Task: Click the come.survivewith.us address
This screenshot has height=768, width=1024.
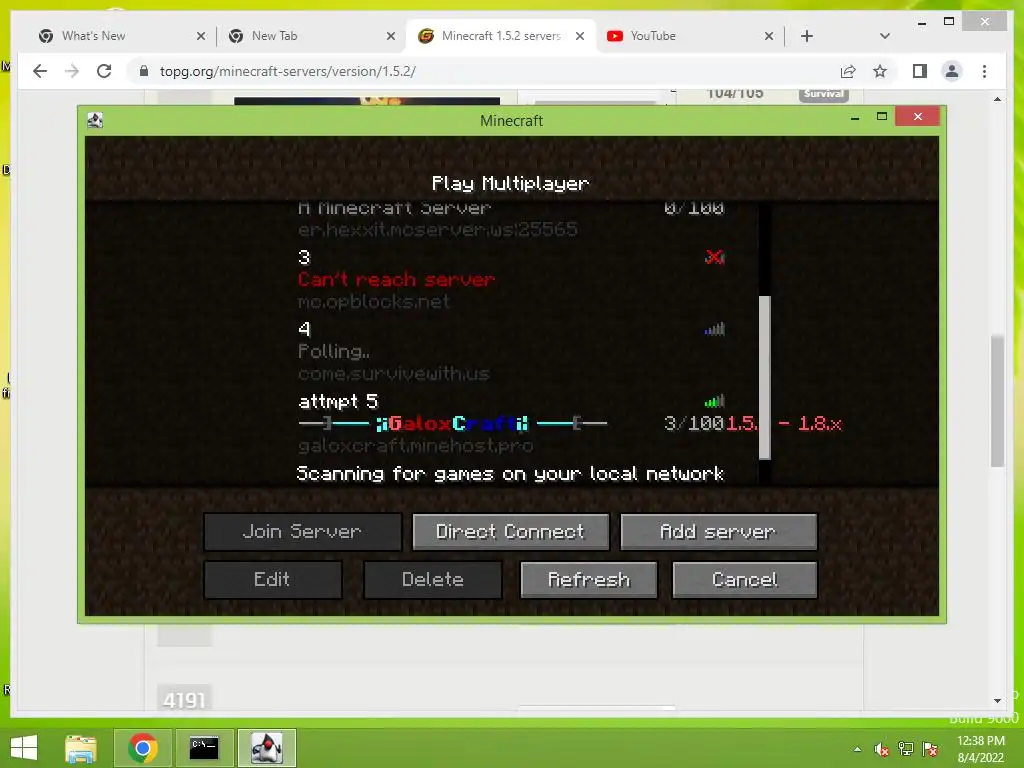Action: click(x=394, y=374)
